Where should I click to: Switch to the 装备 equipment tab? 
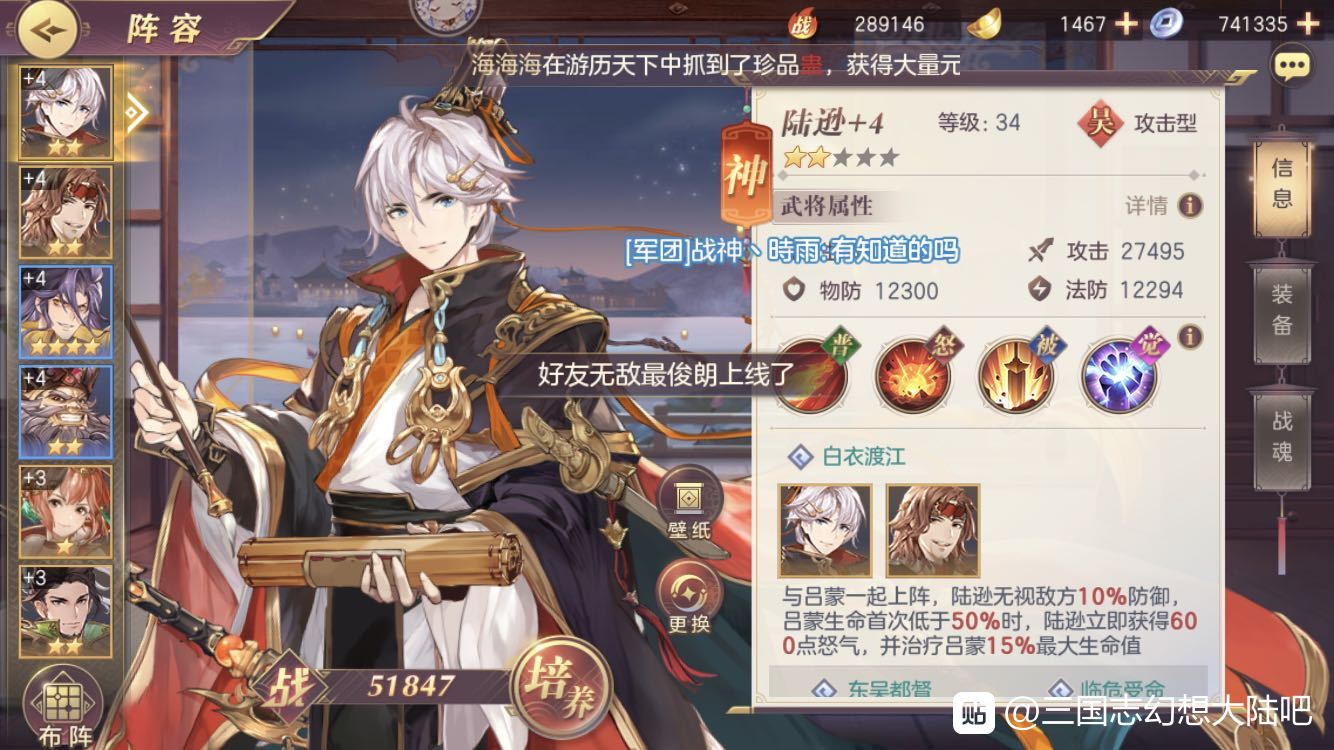point(1283,310)
